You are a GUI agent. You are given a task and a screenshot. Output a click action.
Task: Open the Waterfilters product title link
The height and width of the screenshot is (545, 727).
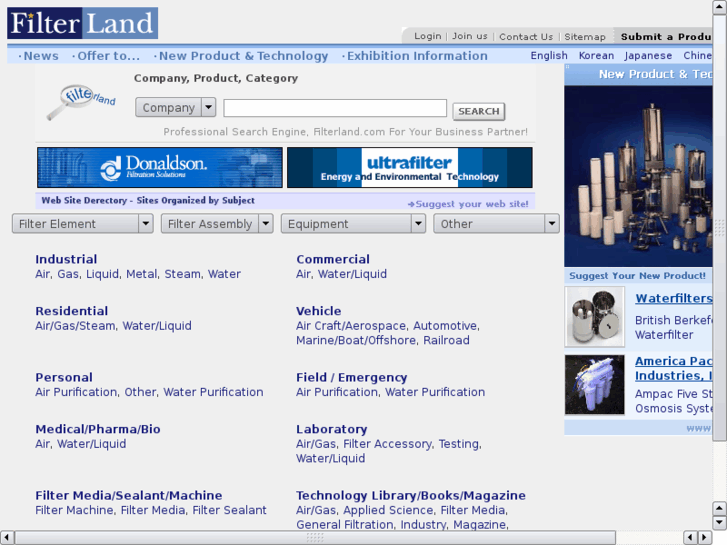(673, 298)
